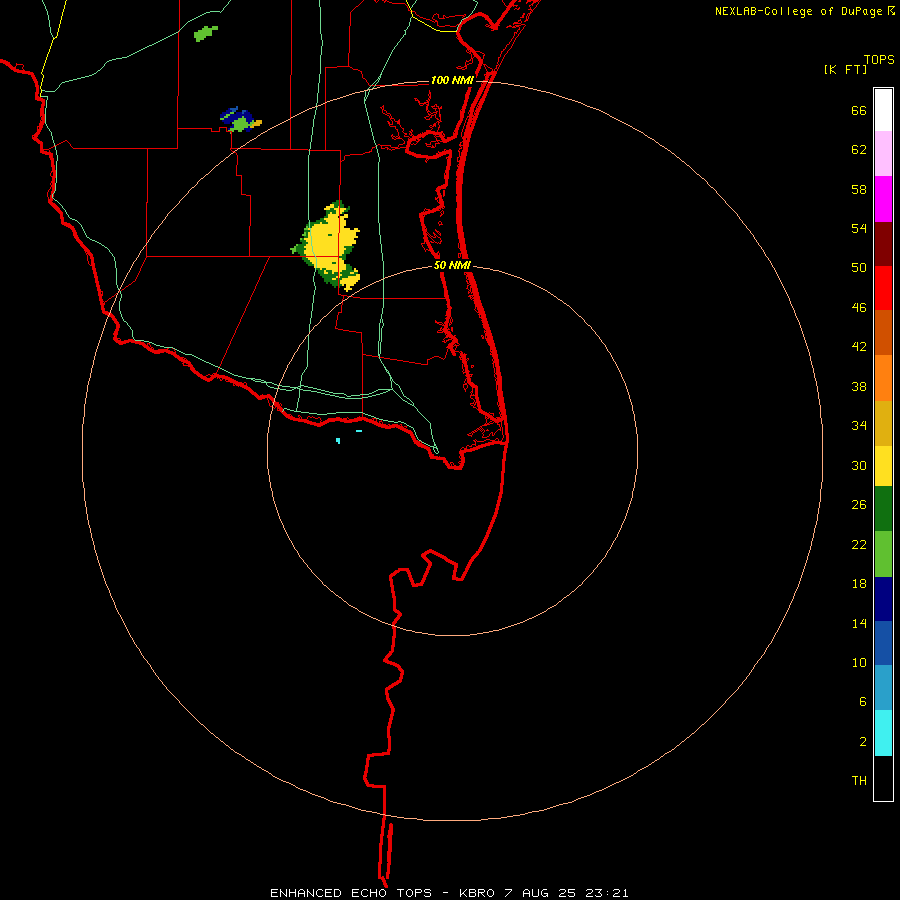Screen dimensions: 900x900
Task: Click the 38 legend value
Action: 859,387
